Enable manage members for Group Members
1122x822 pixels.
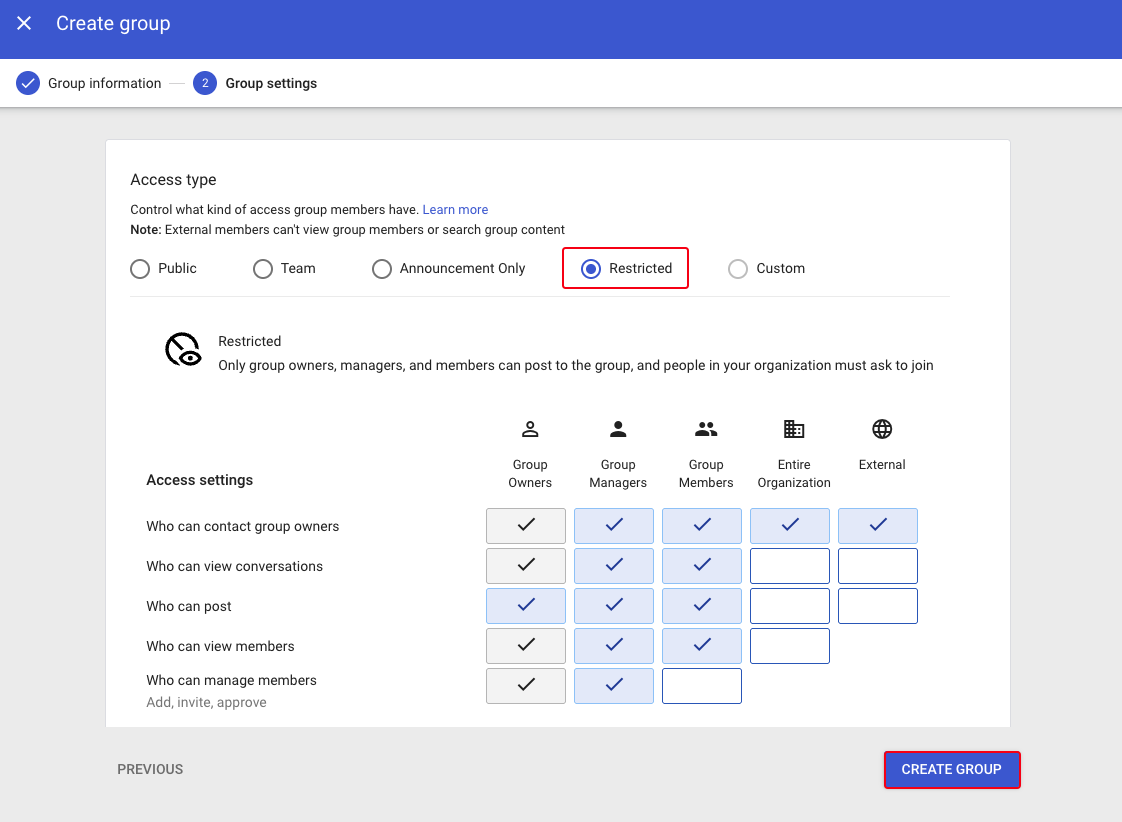[x=702, y=686]
